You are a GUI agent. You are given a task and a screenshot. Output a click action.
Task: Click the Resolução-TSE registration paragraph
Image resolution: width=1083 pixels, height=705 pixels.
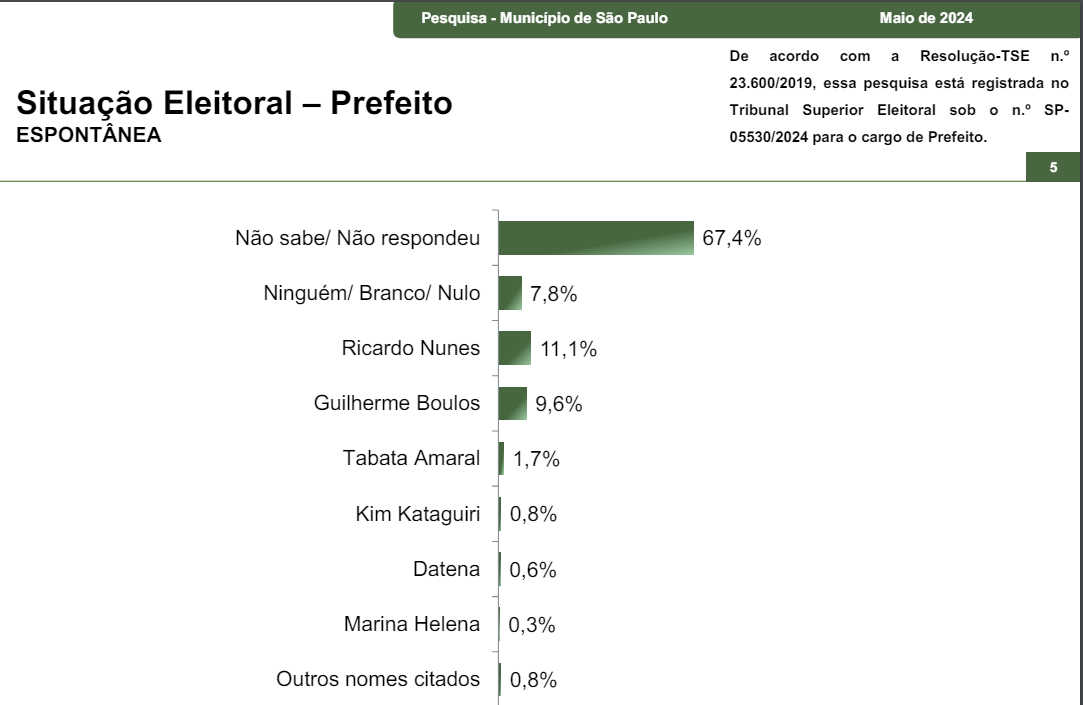pyautogui.click(x=899, y=96)
